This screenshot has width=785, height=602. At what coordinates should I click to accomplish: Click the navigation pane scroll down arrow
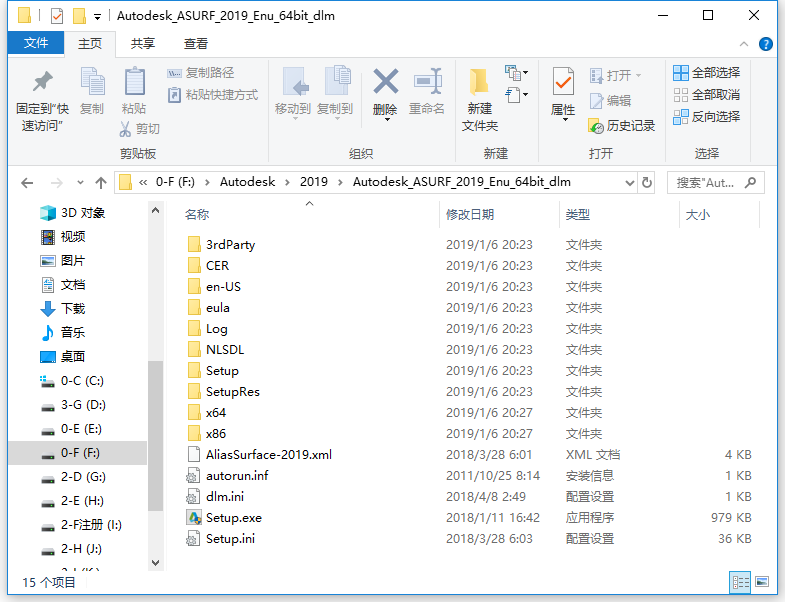pyautogui.click(x=155, y=563)
